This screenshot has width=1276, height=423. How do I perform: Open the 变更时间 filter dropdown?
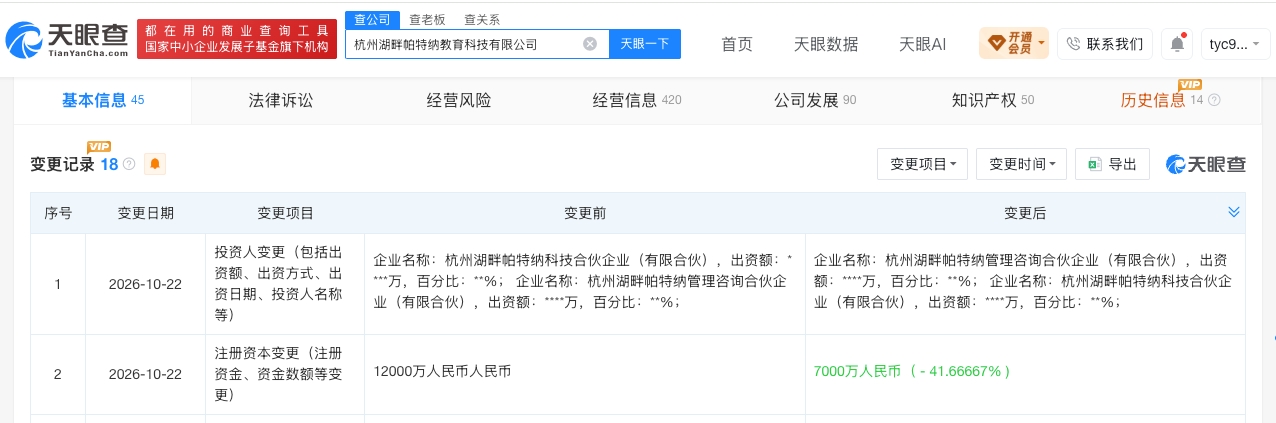click(1022, 164)
